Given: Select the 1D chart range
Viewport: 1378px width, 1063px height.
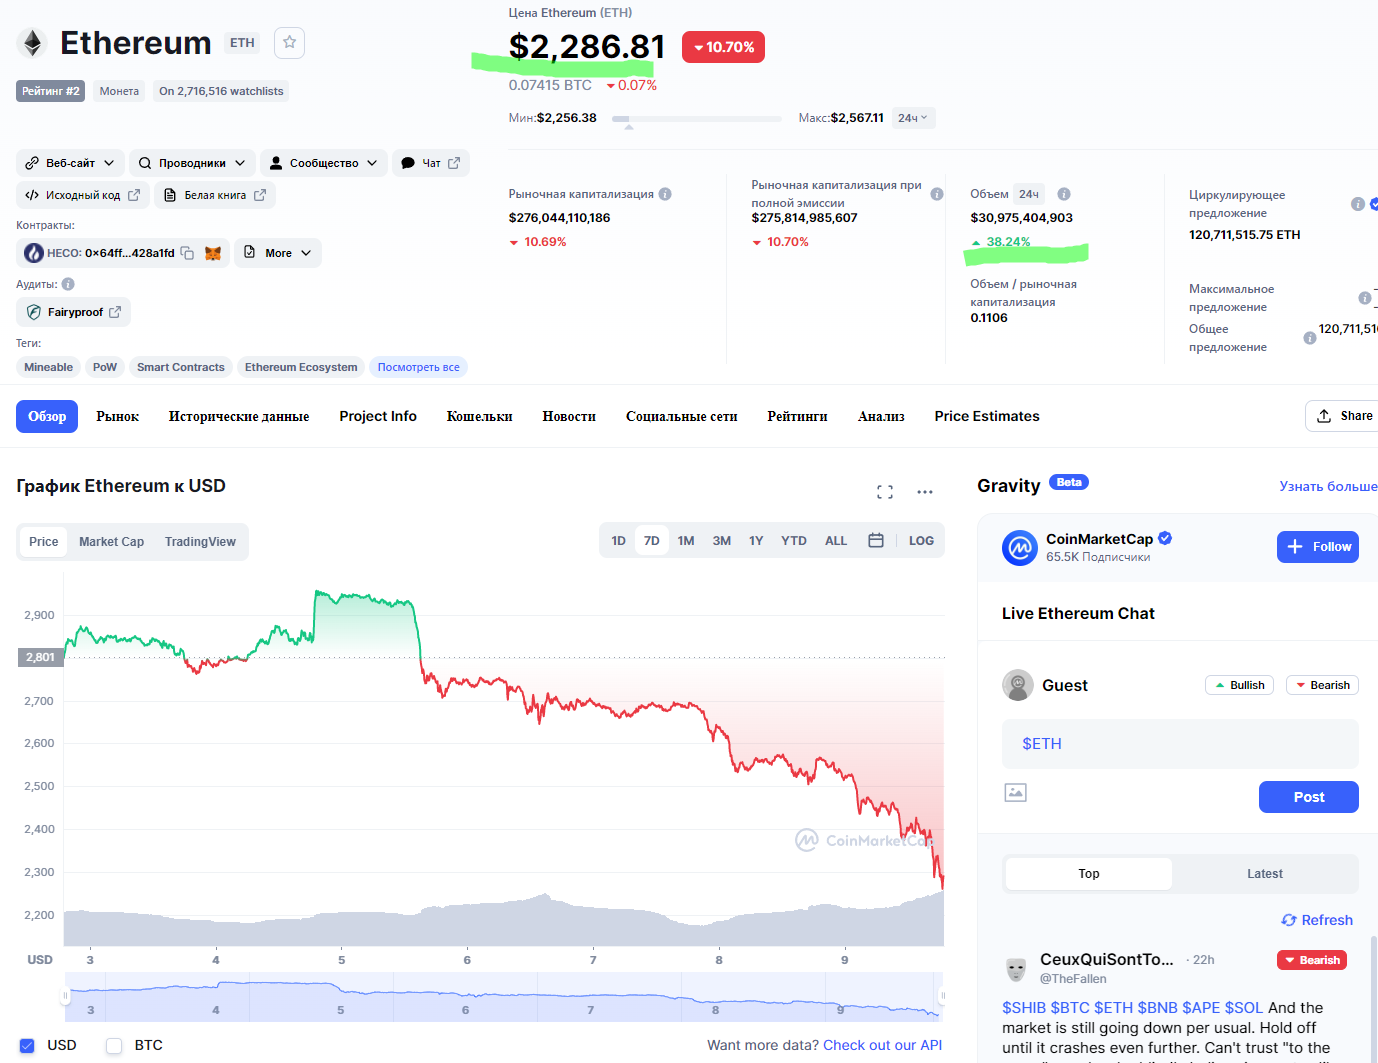Looking at the screenshot, I should pyautogui.click(x=619, y=541).
